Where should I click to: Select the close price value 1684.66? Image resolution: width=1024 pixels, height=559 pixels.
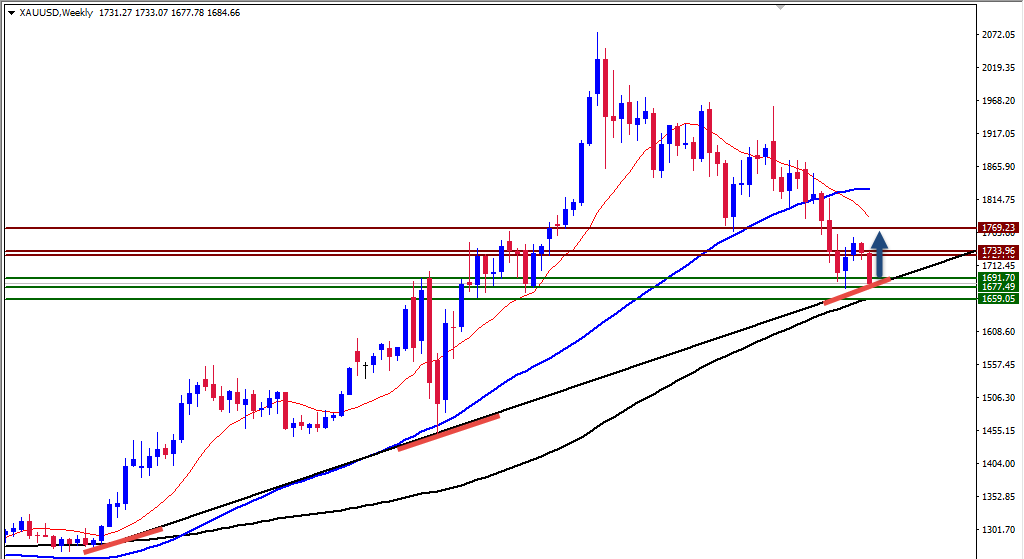(223, 13)
